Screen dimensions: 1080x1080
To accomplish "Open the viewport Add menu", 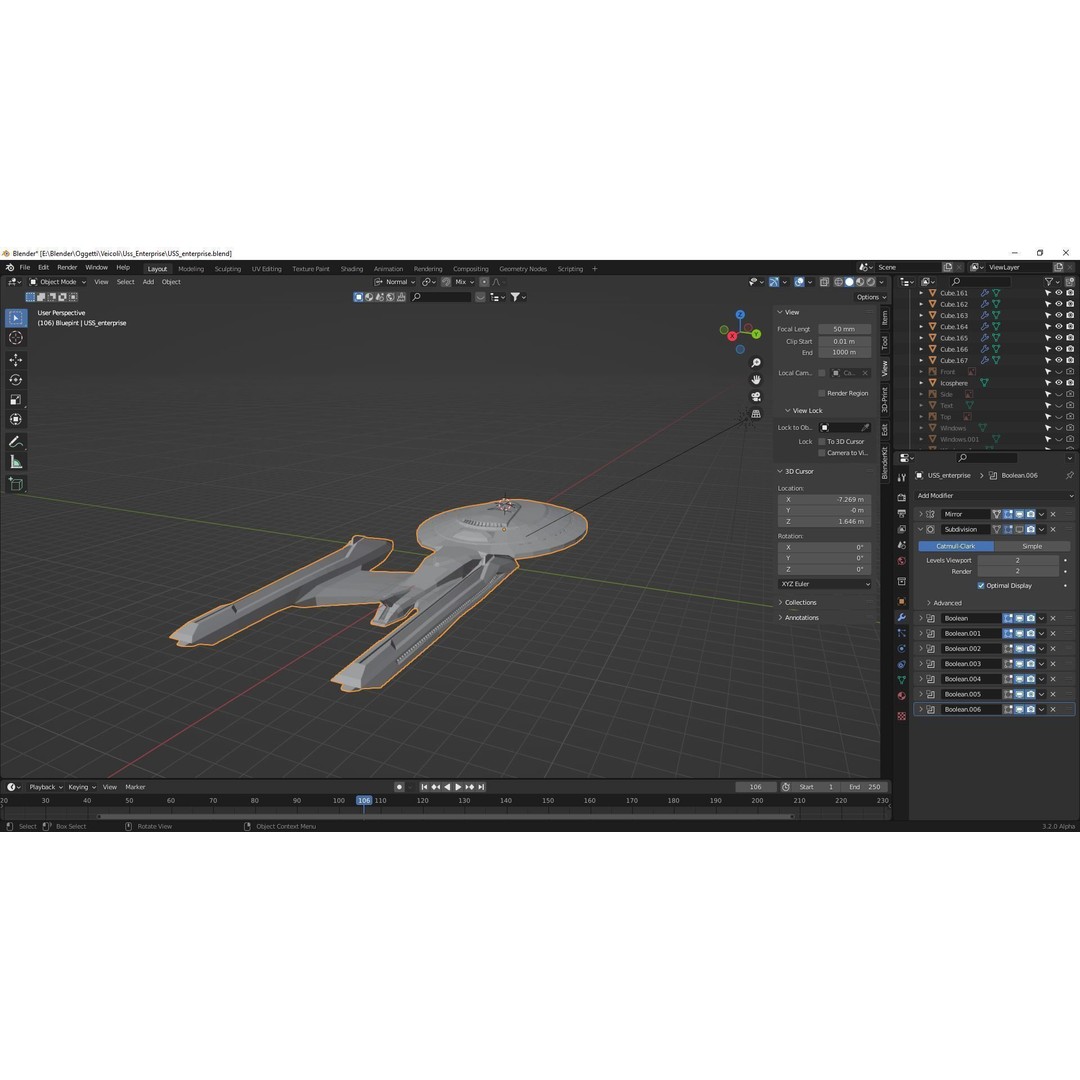I will [148, 282].
